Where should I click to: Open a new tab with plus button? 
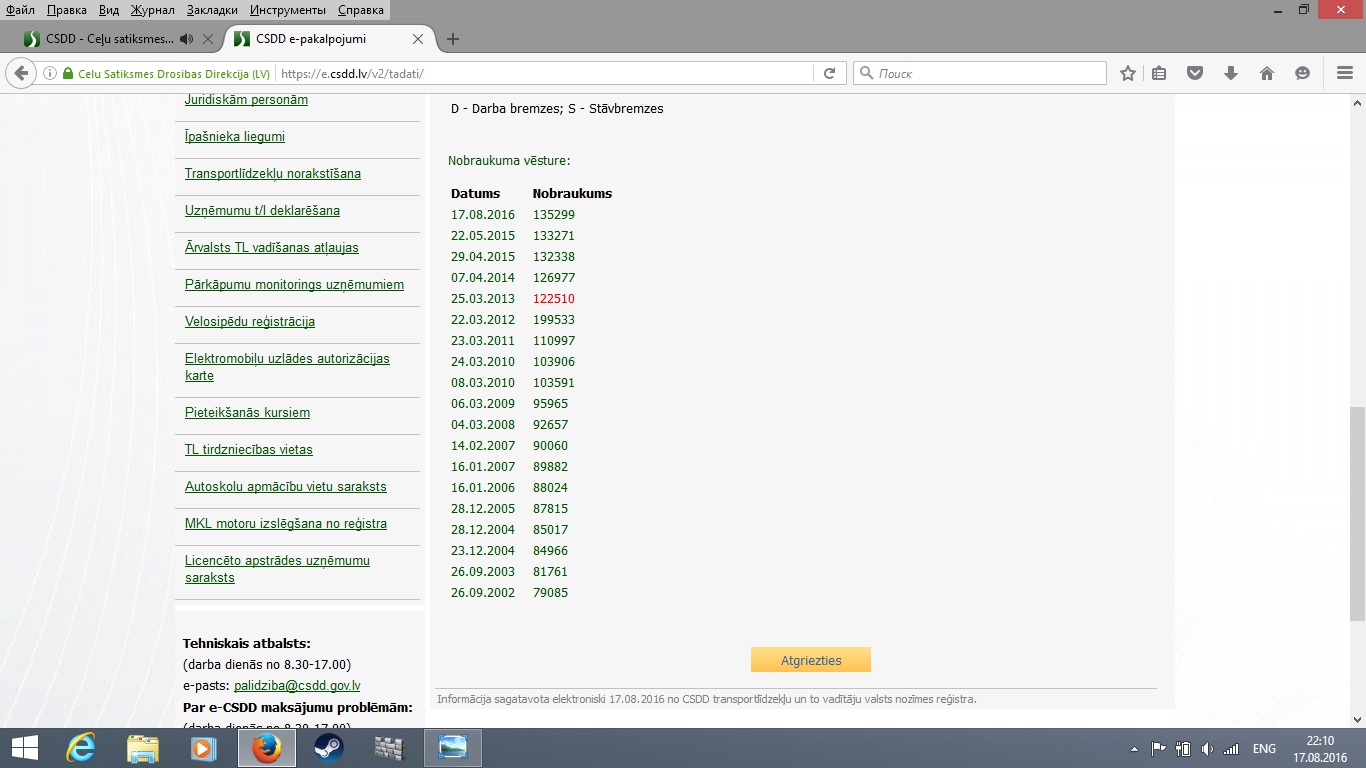[453, 39]
